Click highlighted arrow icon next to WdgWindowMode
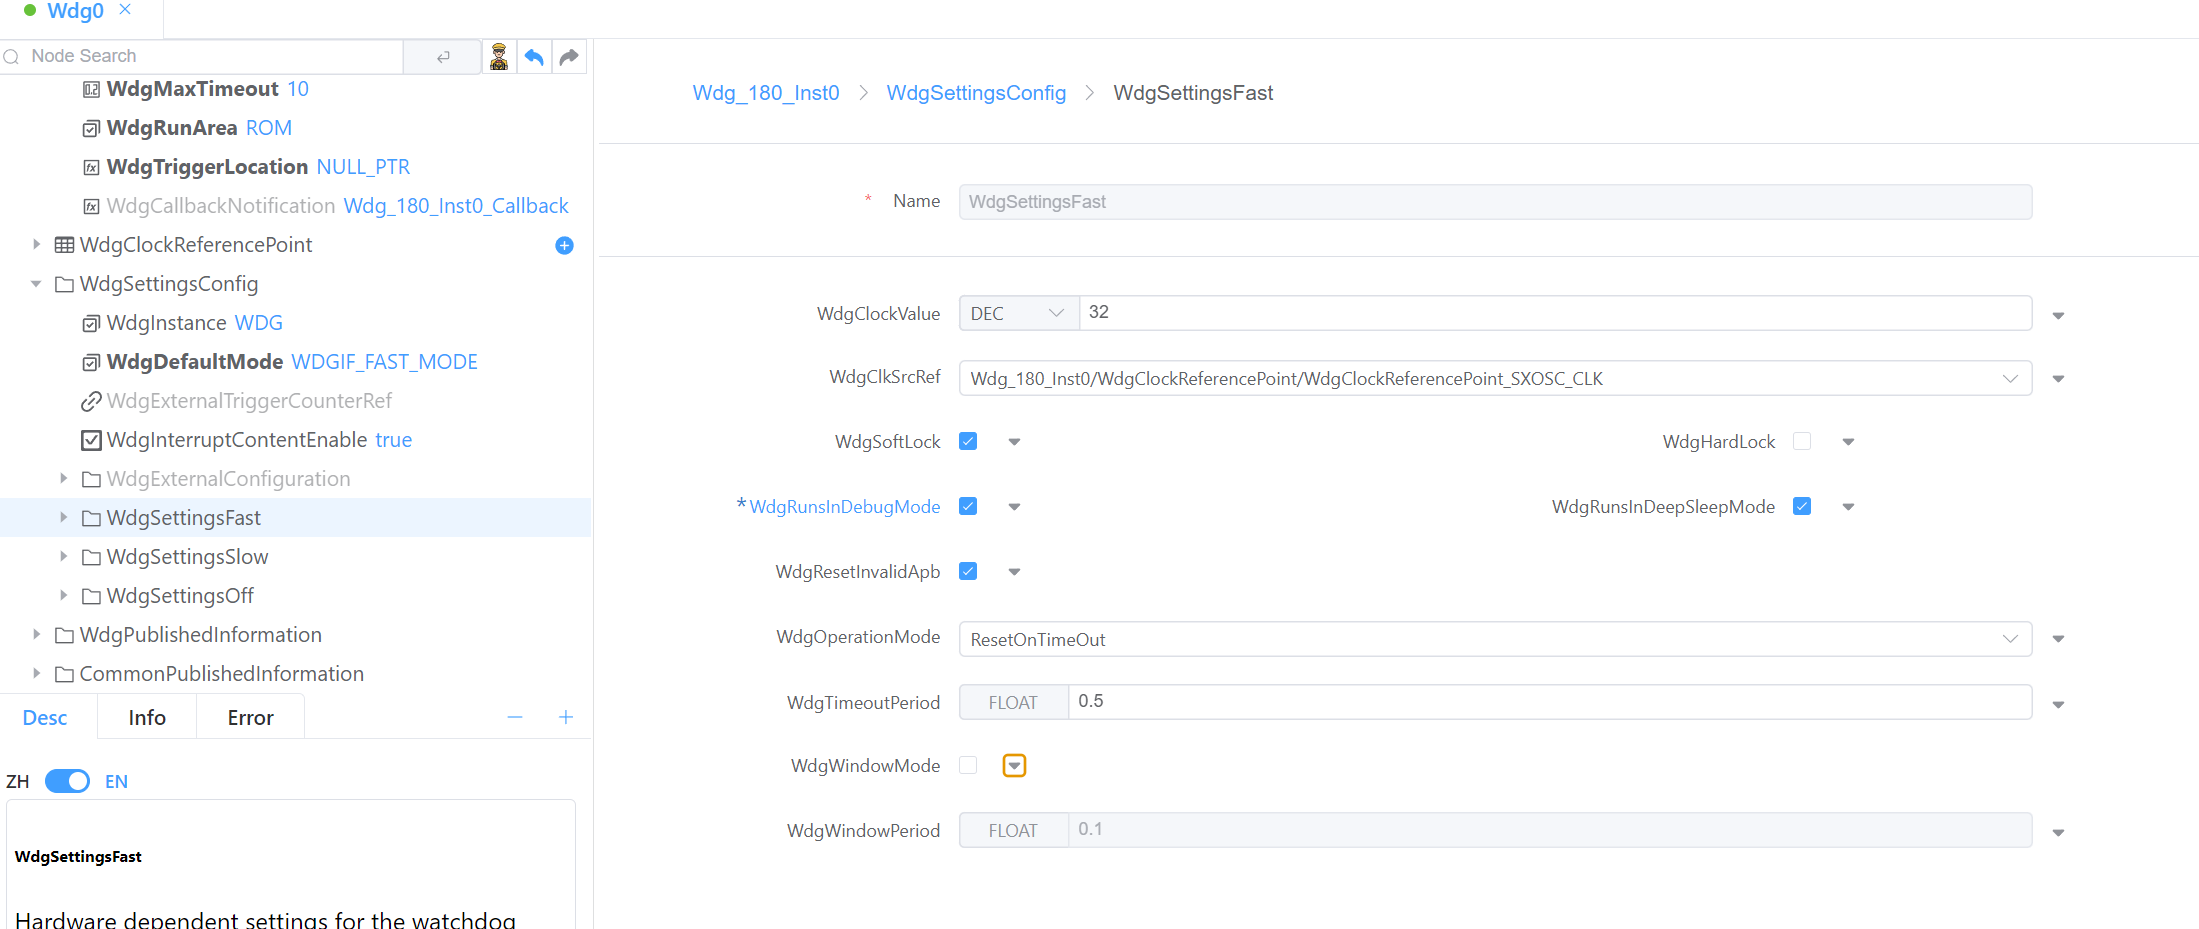The width and height of the screenshot is (2199, 929). (x=1014, y=766)
